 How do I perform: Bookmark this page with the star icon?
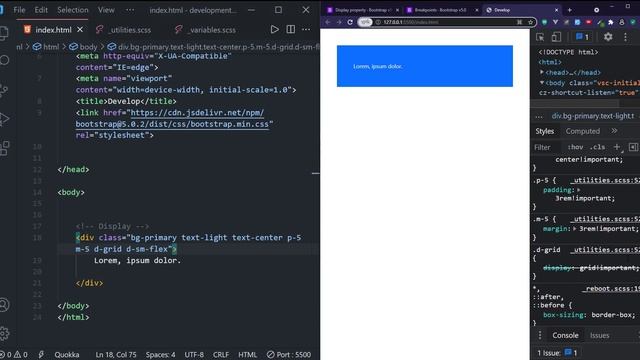(x=531, y=22)
